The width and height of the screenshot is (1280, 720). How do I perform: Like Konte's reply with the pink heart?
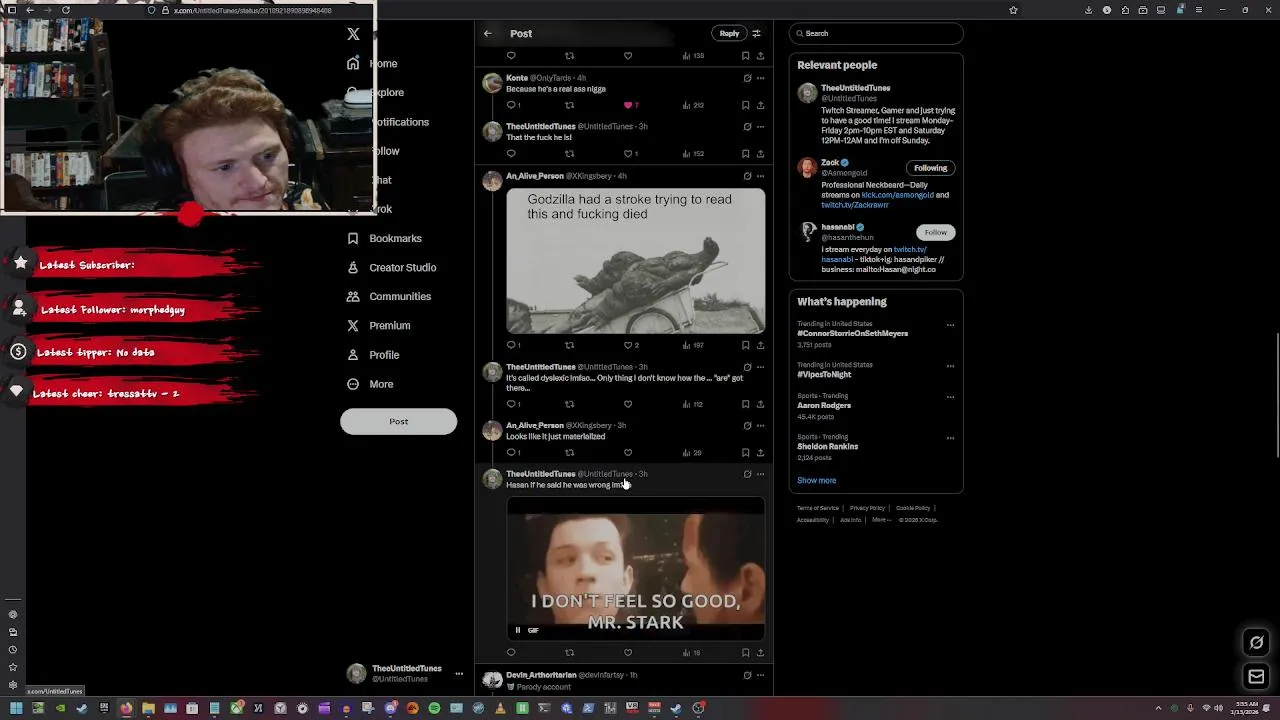(x=630, y=105)
